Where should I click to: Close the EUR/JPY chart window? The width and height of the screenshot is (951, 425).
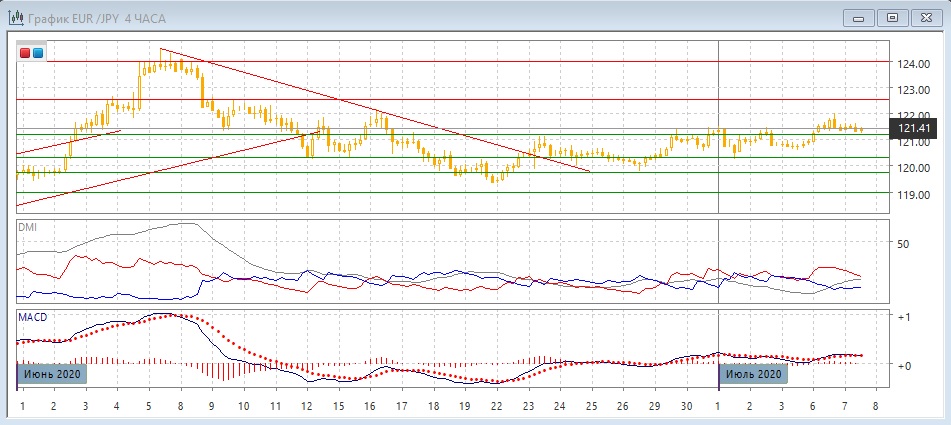click(925, 17)
